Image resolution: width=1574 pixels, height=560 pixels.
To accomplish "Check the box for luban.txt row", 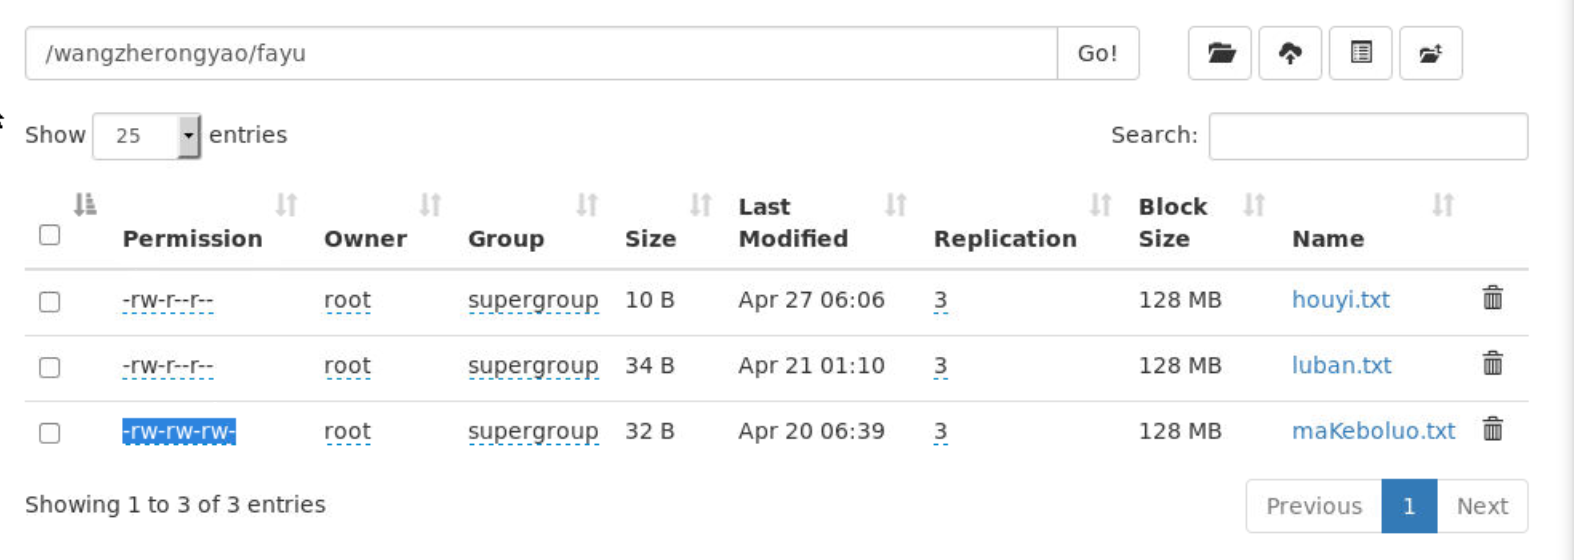I will pos(49,367).
